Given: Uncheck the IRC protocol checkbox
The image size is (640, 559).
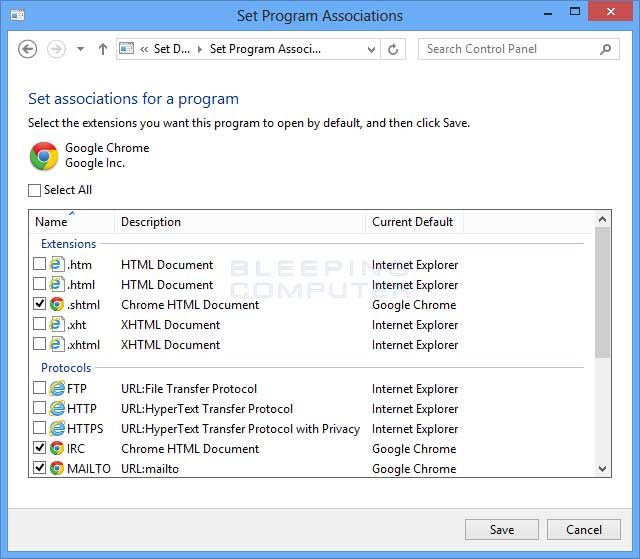Looking at the screenshot, I should [x=39, y=448].
